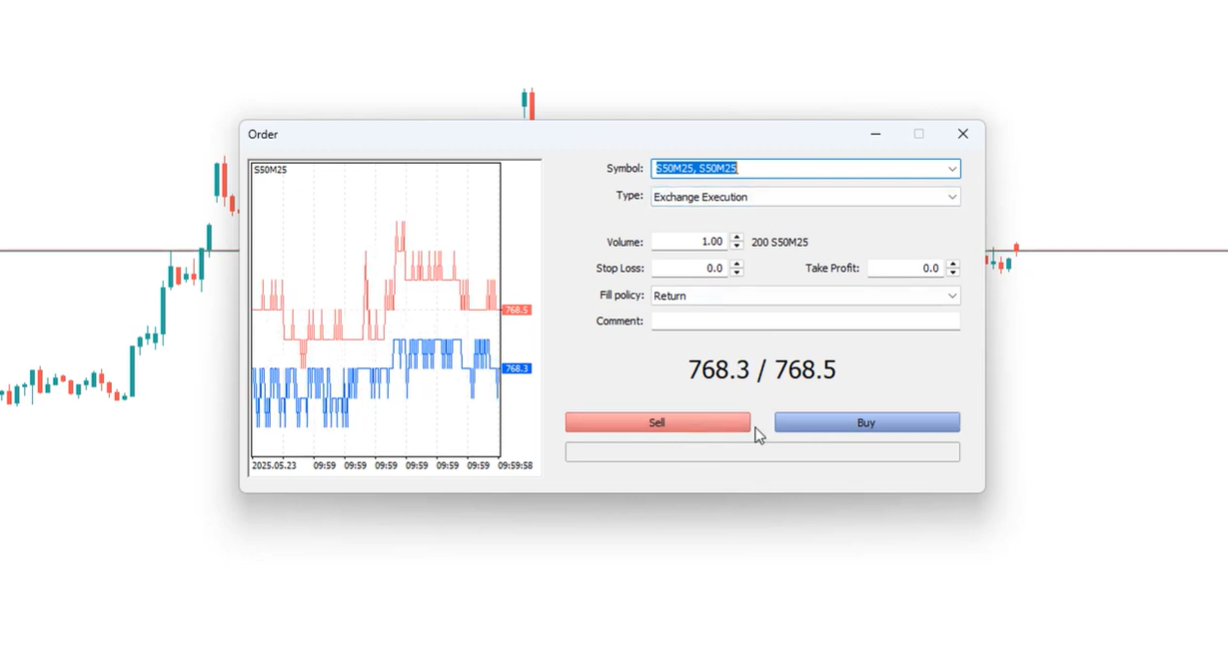Increase Stop Loss with up arrow
Viewport: 1228px width, 670px height.
(737, 264)
